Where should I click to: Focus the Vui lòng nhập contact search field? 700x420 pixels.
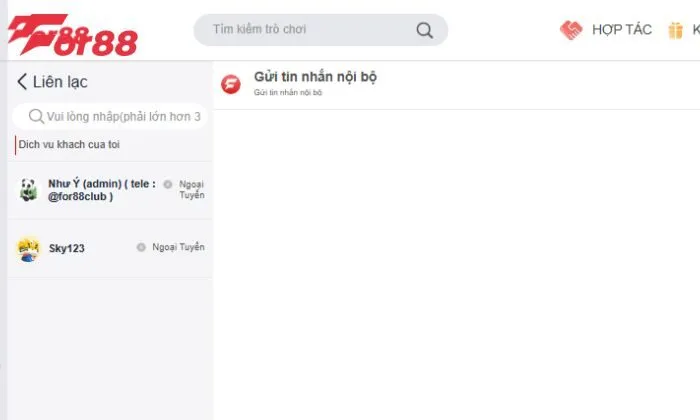[x=122, y=117]
